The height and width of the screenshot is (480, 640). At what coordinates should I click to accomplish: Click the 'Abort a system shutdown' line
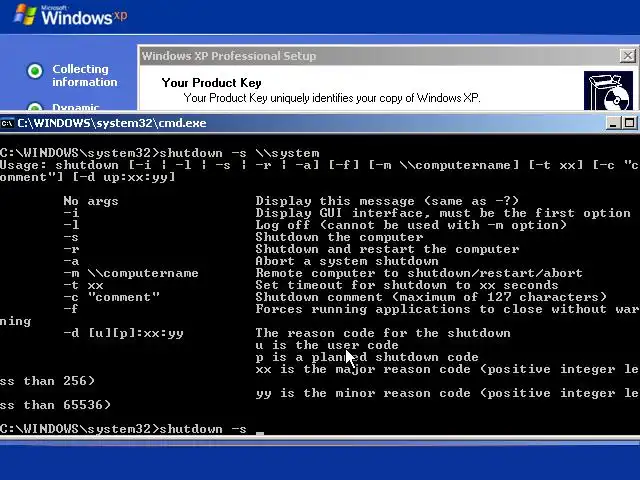tap(347, 261)
